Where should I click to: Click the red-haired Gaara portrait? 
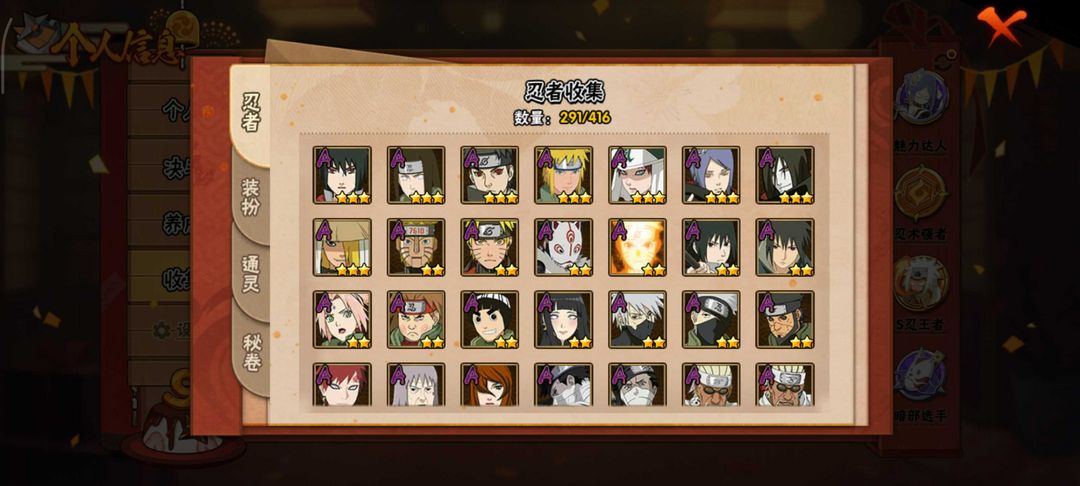tap(342, 384)
